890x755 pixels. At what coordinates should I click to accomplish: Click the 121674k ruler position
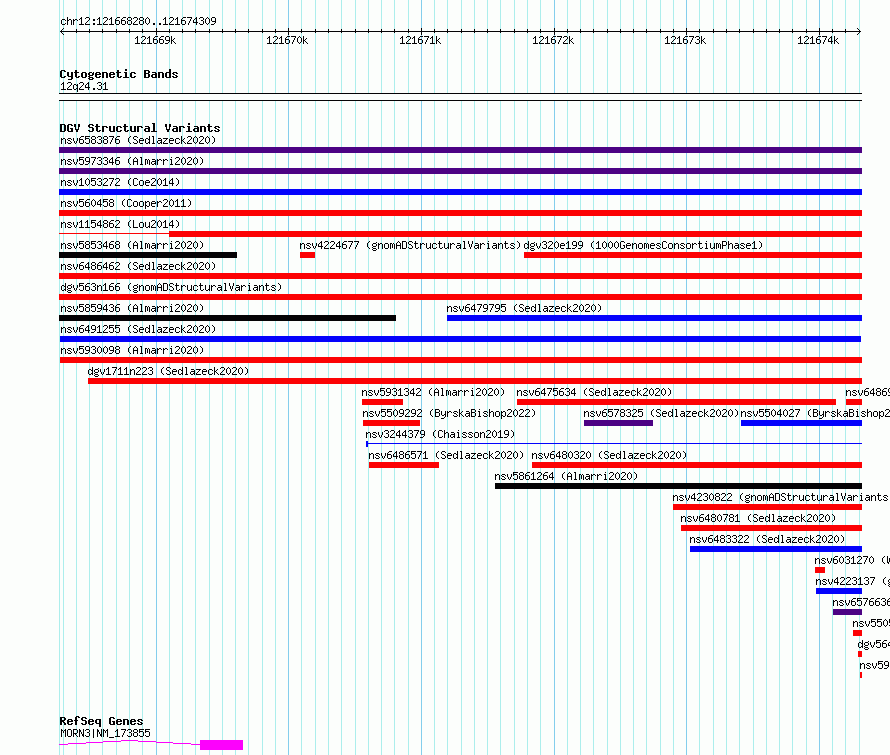coord(818,40)
